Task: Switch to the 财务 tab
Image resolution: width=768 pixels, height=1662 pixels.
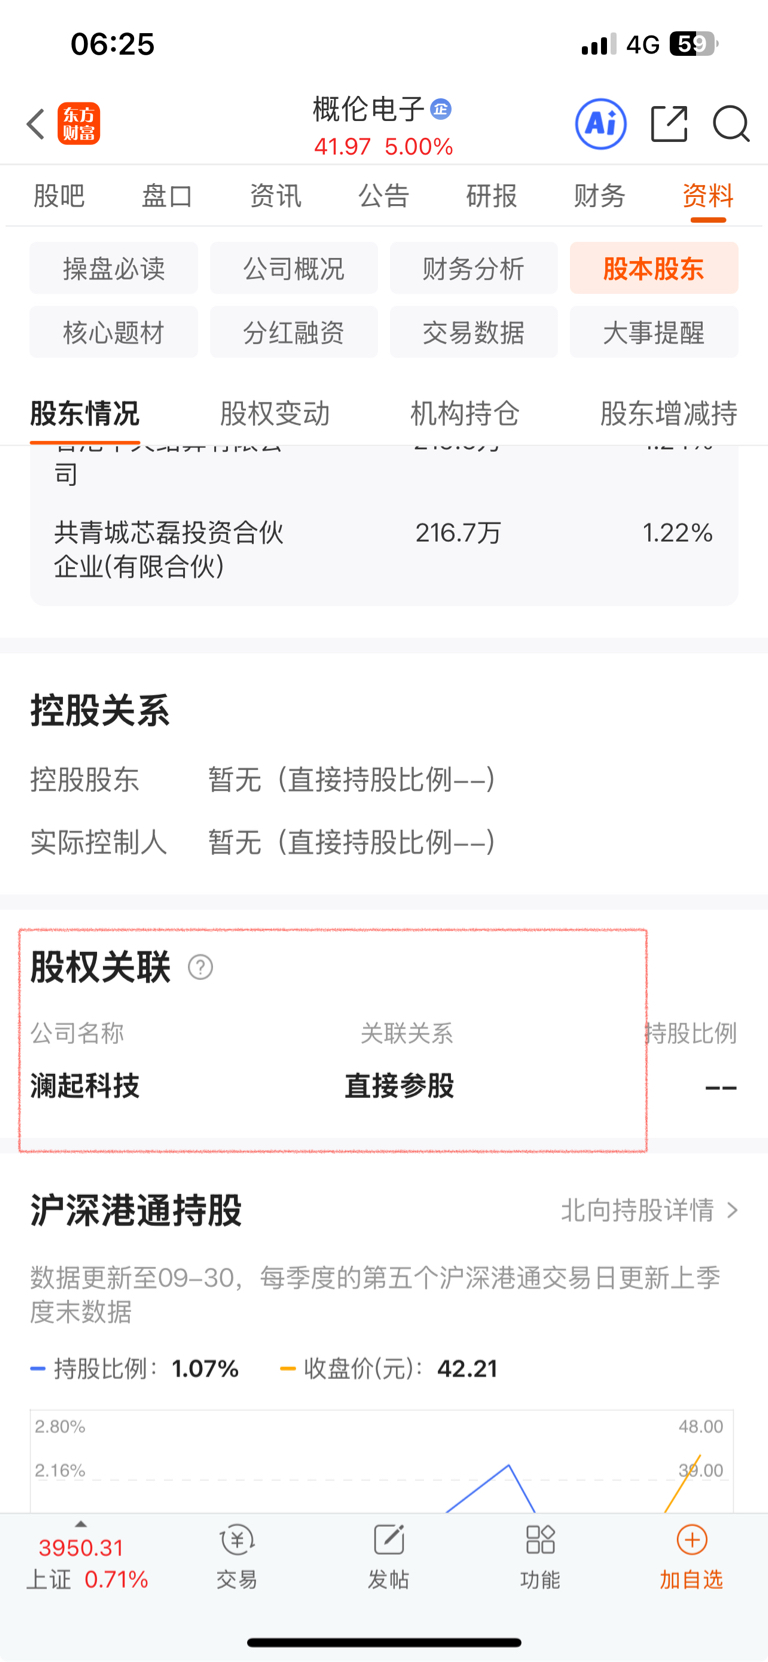Action: tap(599, 196)
